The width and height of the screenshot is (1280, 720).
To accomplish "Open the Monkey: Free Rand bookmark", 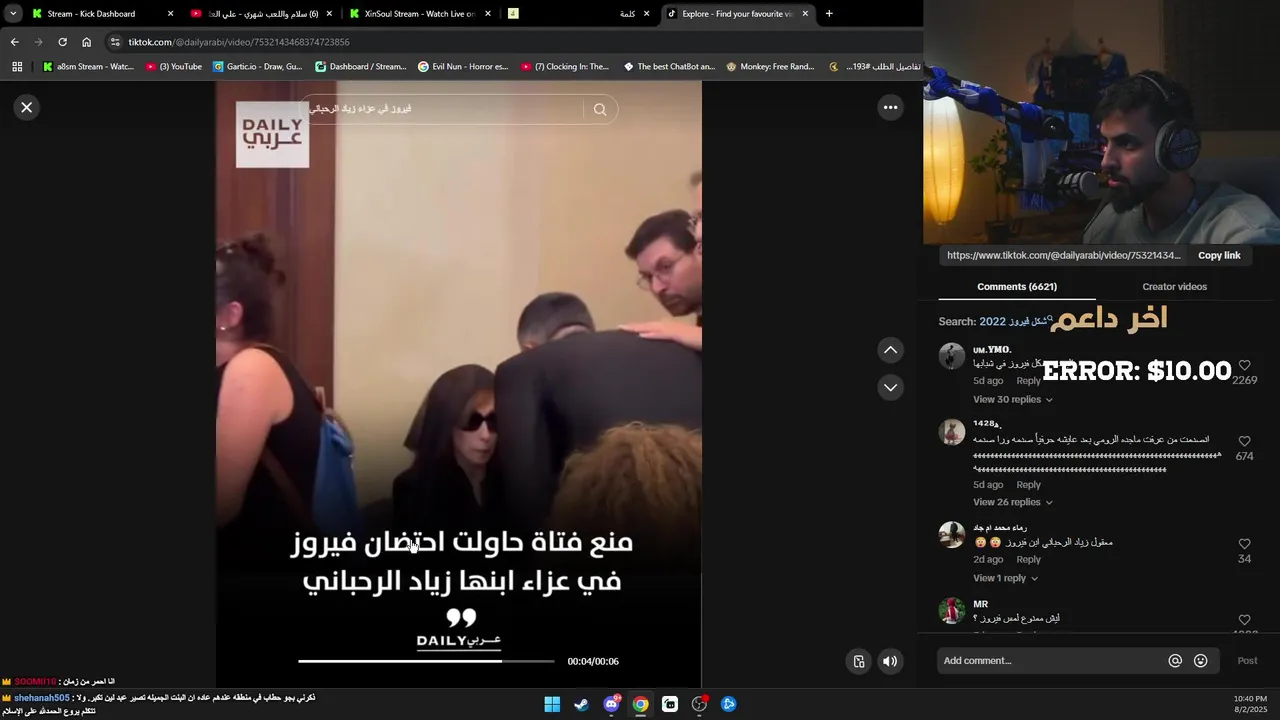I will [770, 67].
